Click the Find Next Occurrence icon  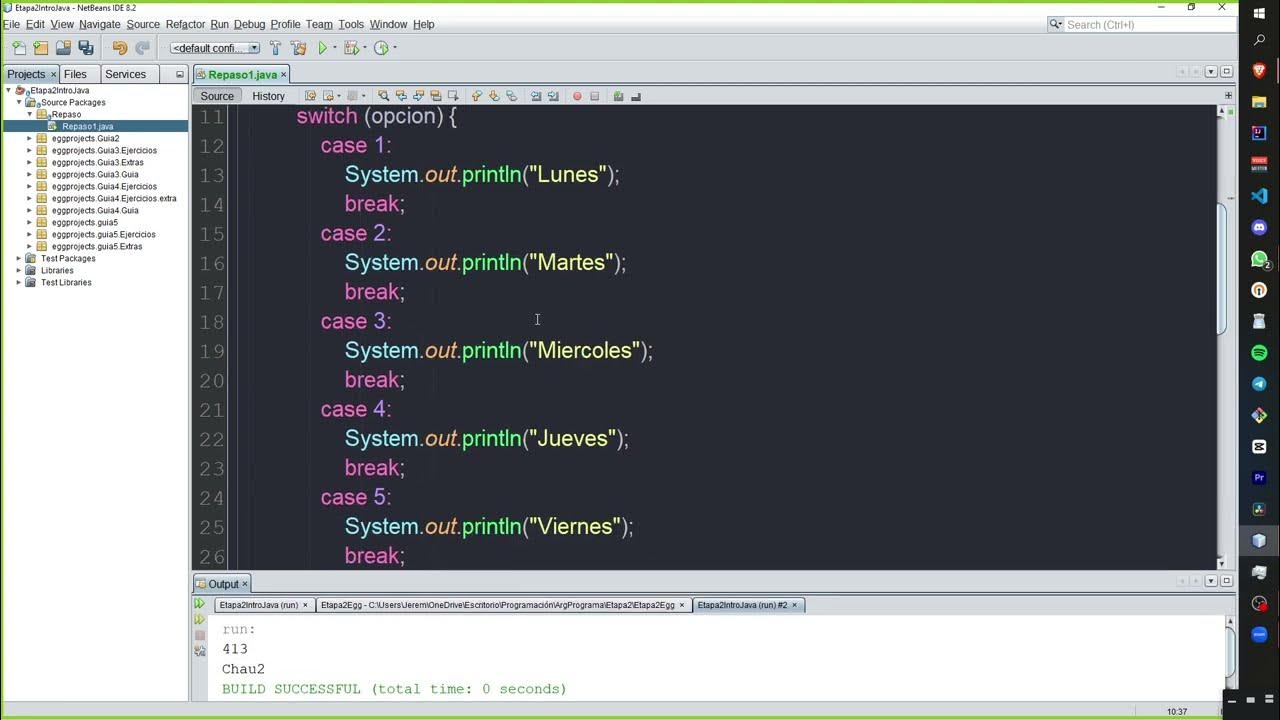point(418,96)
